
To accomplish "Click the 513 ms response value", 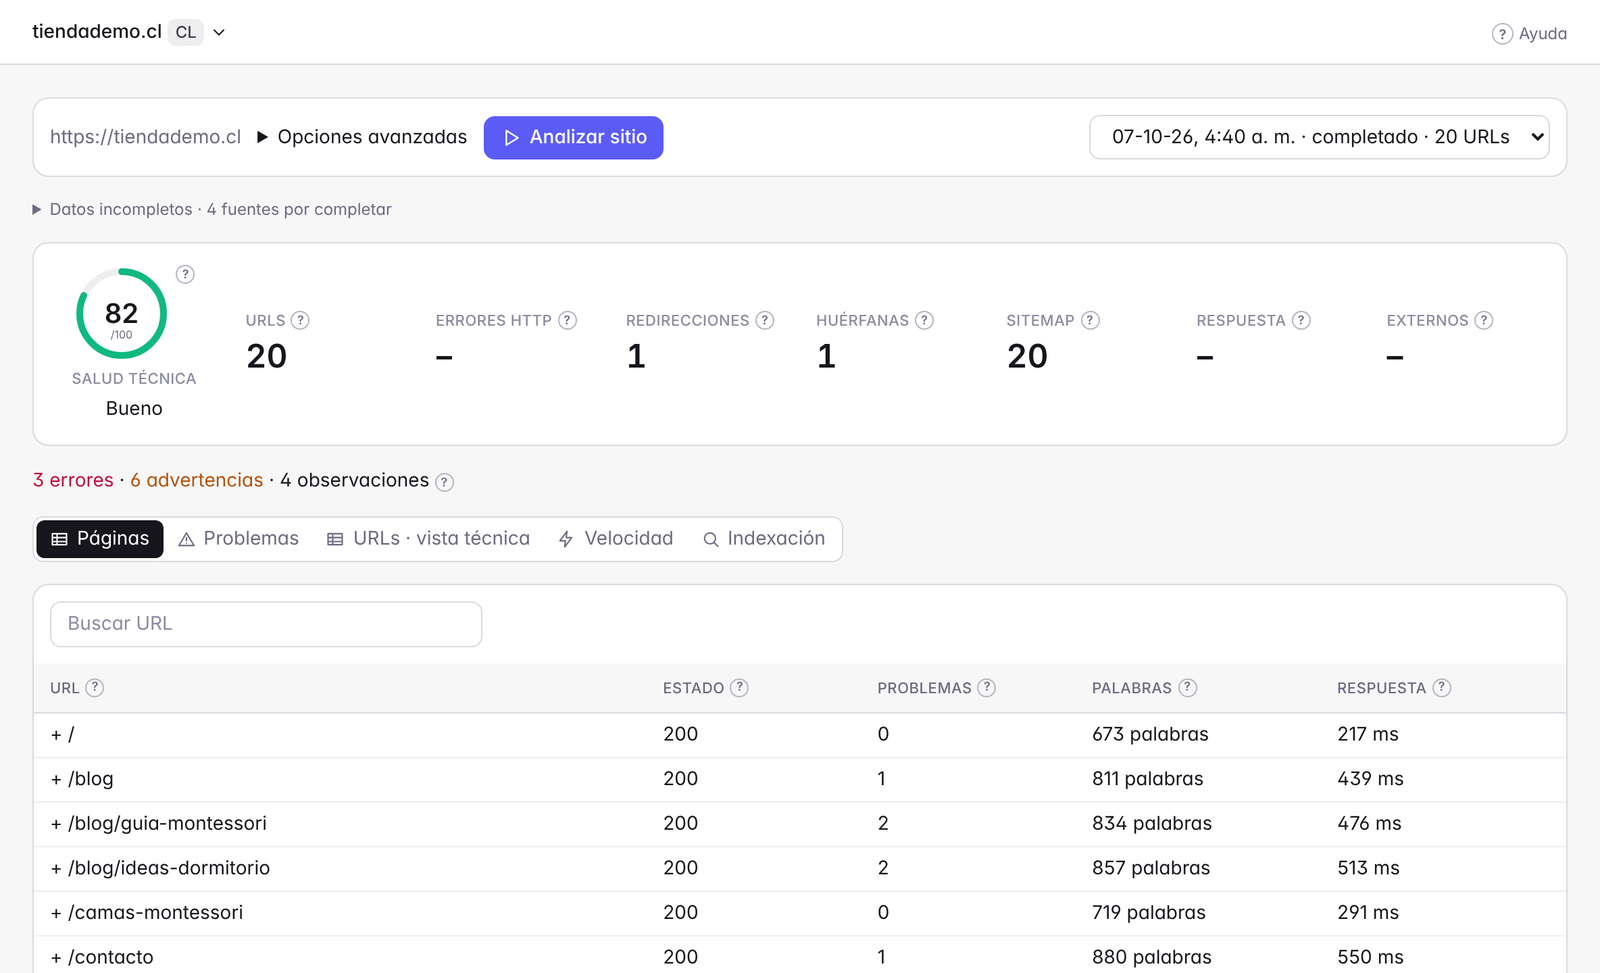I will pyautogui.click(x=1369, y=868).
